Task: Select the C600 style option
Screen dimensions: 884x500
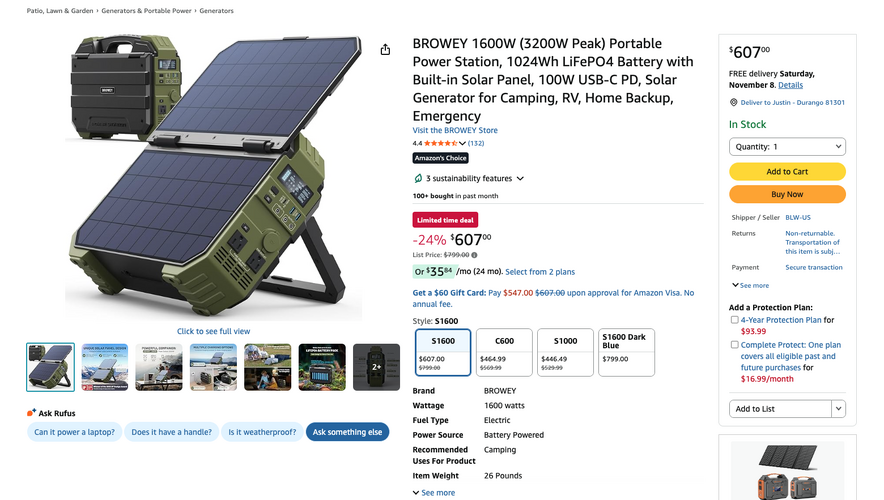Action: pyautogui.click(x=504, y=352)
